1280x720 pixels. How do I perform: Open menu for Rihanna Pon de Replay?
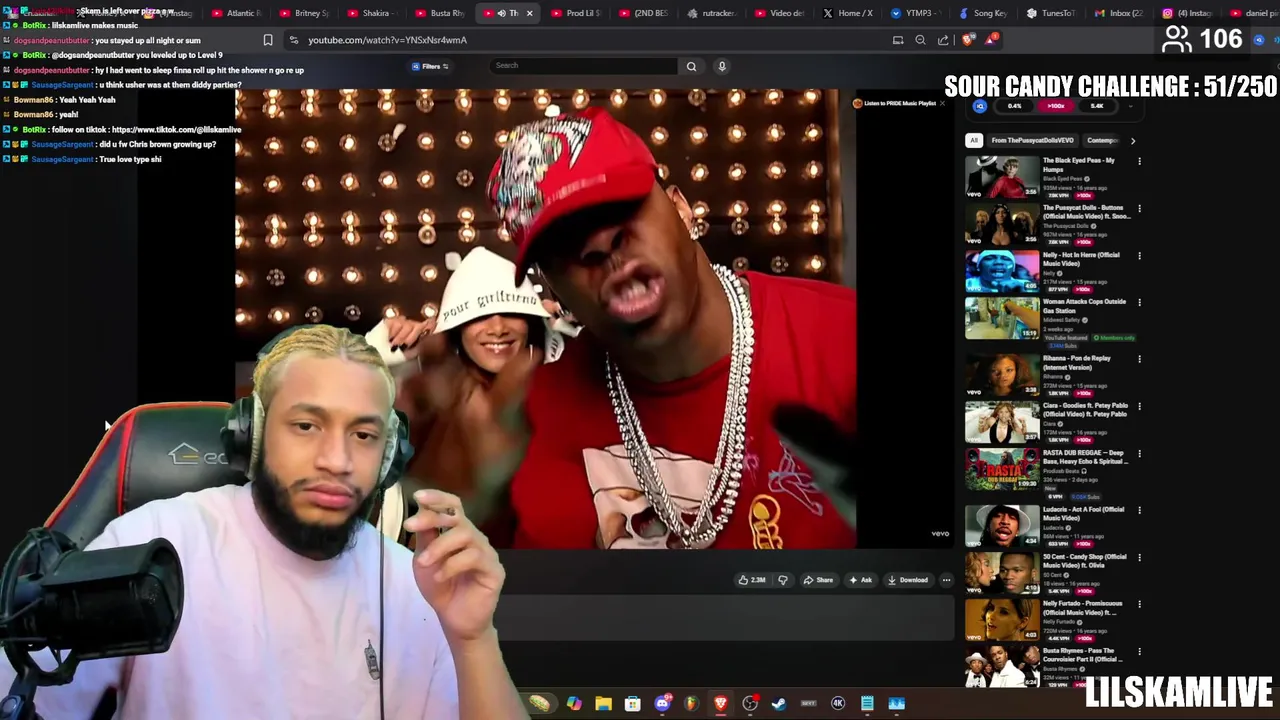tap(1139, 359)
